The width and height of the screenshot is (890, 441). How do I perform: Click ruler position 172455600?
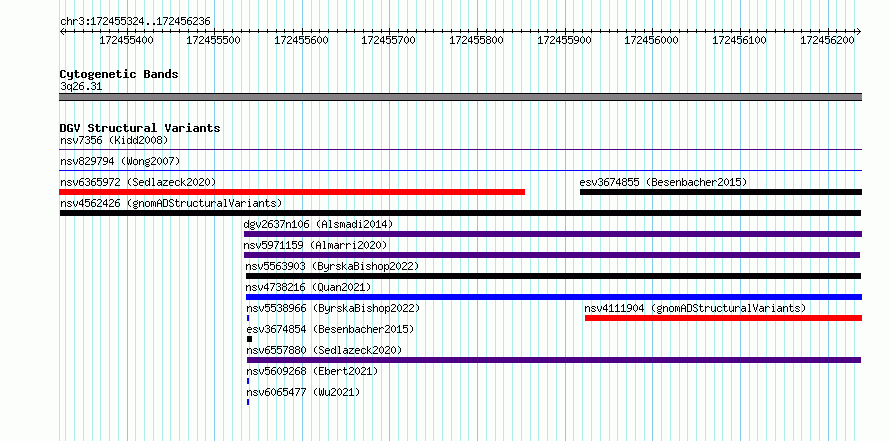(x=301, y=40)
